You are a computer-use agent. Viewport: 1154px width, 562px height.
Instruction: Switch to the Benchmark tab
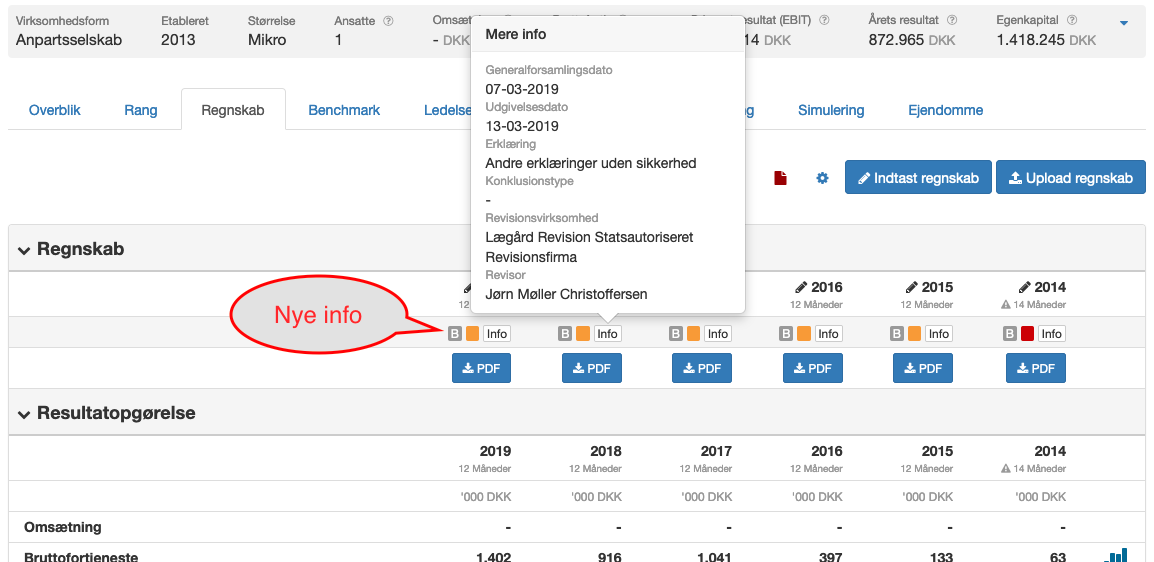(x=344, y=110)
